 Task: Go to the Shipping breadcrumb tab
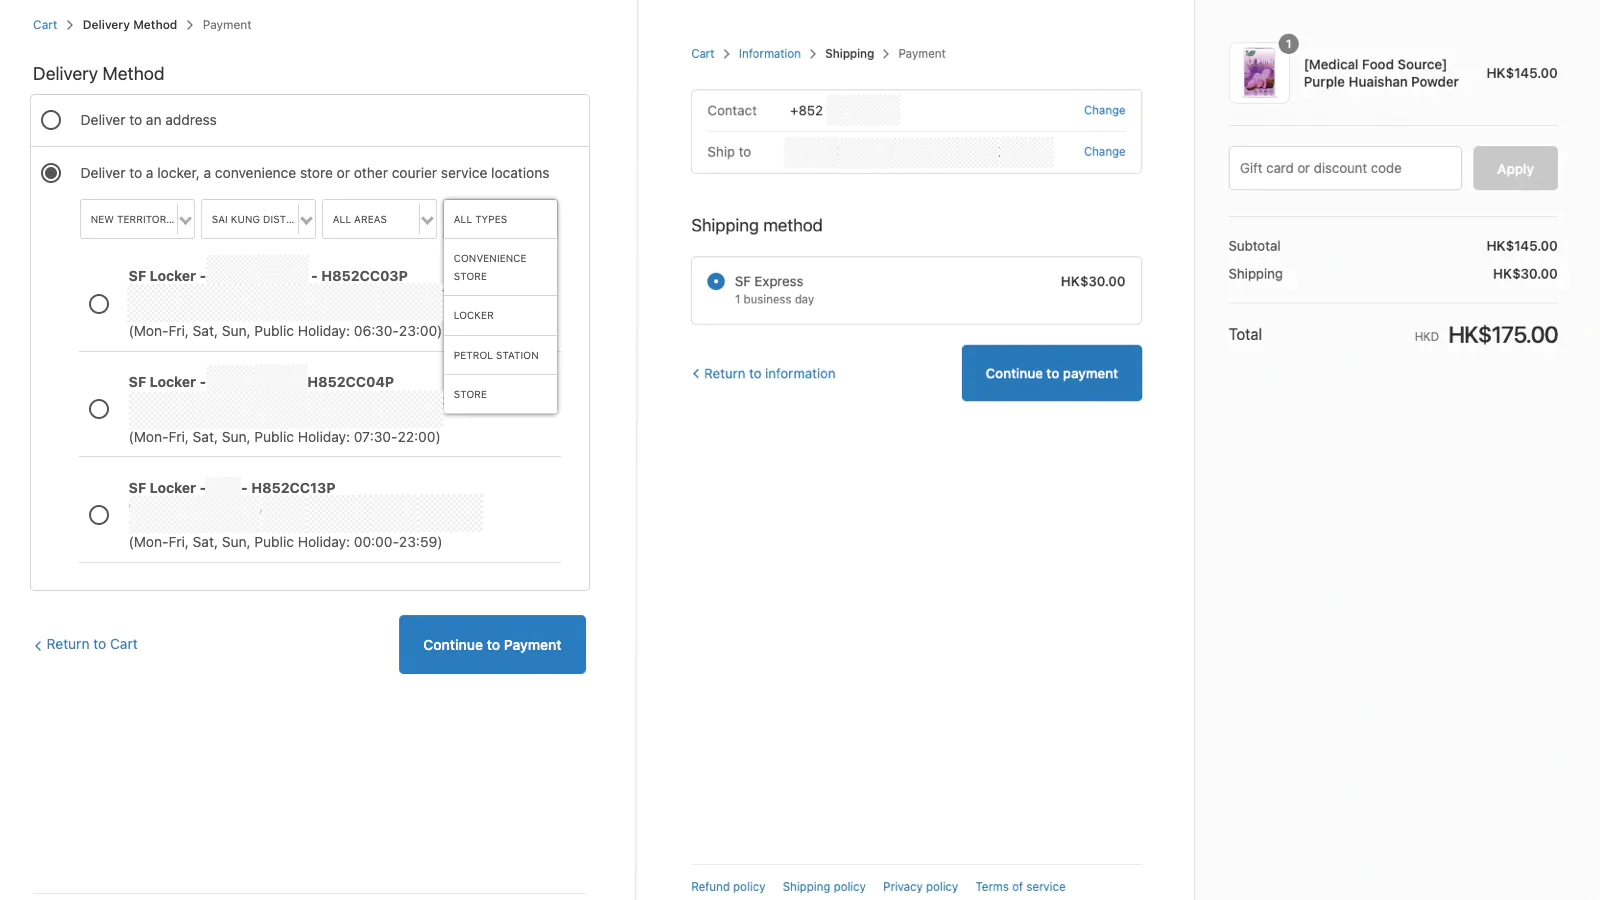pos(849,53)
